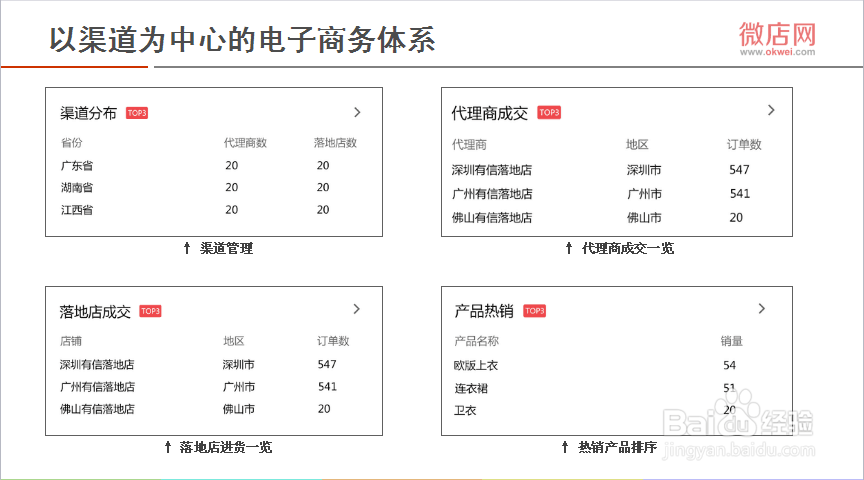This screenshot has height=480, width=864.
Task: Click 深圳有信落地店 in 代理商成交 card
Action: pyautogui.click(x=492, y=170)
